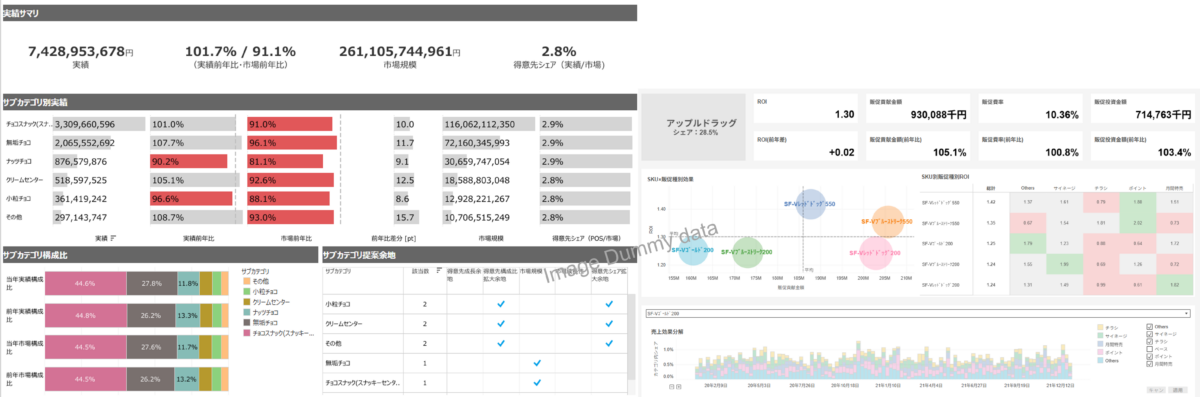Click the 適用 apply button
Image resolution: width=1200 pixels, height=397 pixels.
coord(1179,389)
